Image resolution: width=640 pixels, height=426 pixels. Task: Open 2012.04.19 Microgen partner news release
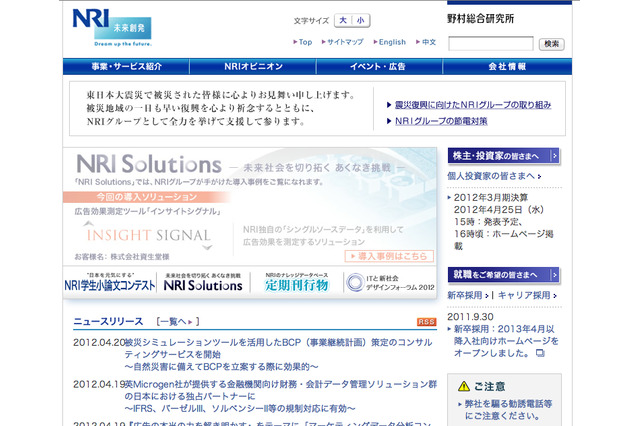pos(280,396)
